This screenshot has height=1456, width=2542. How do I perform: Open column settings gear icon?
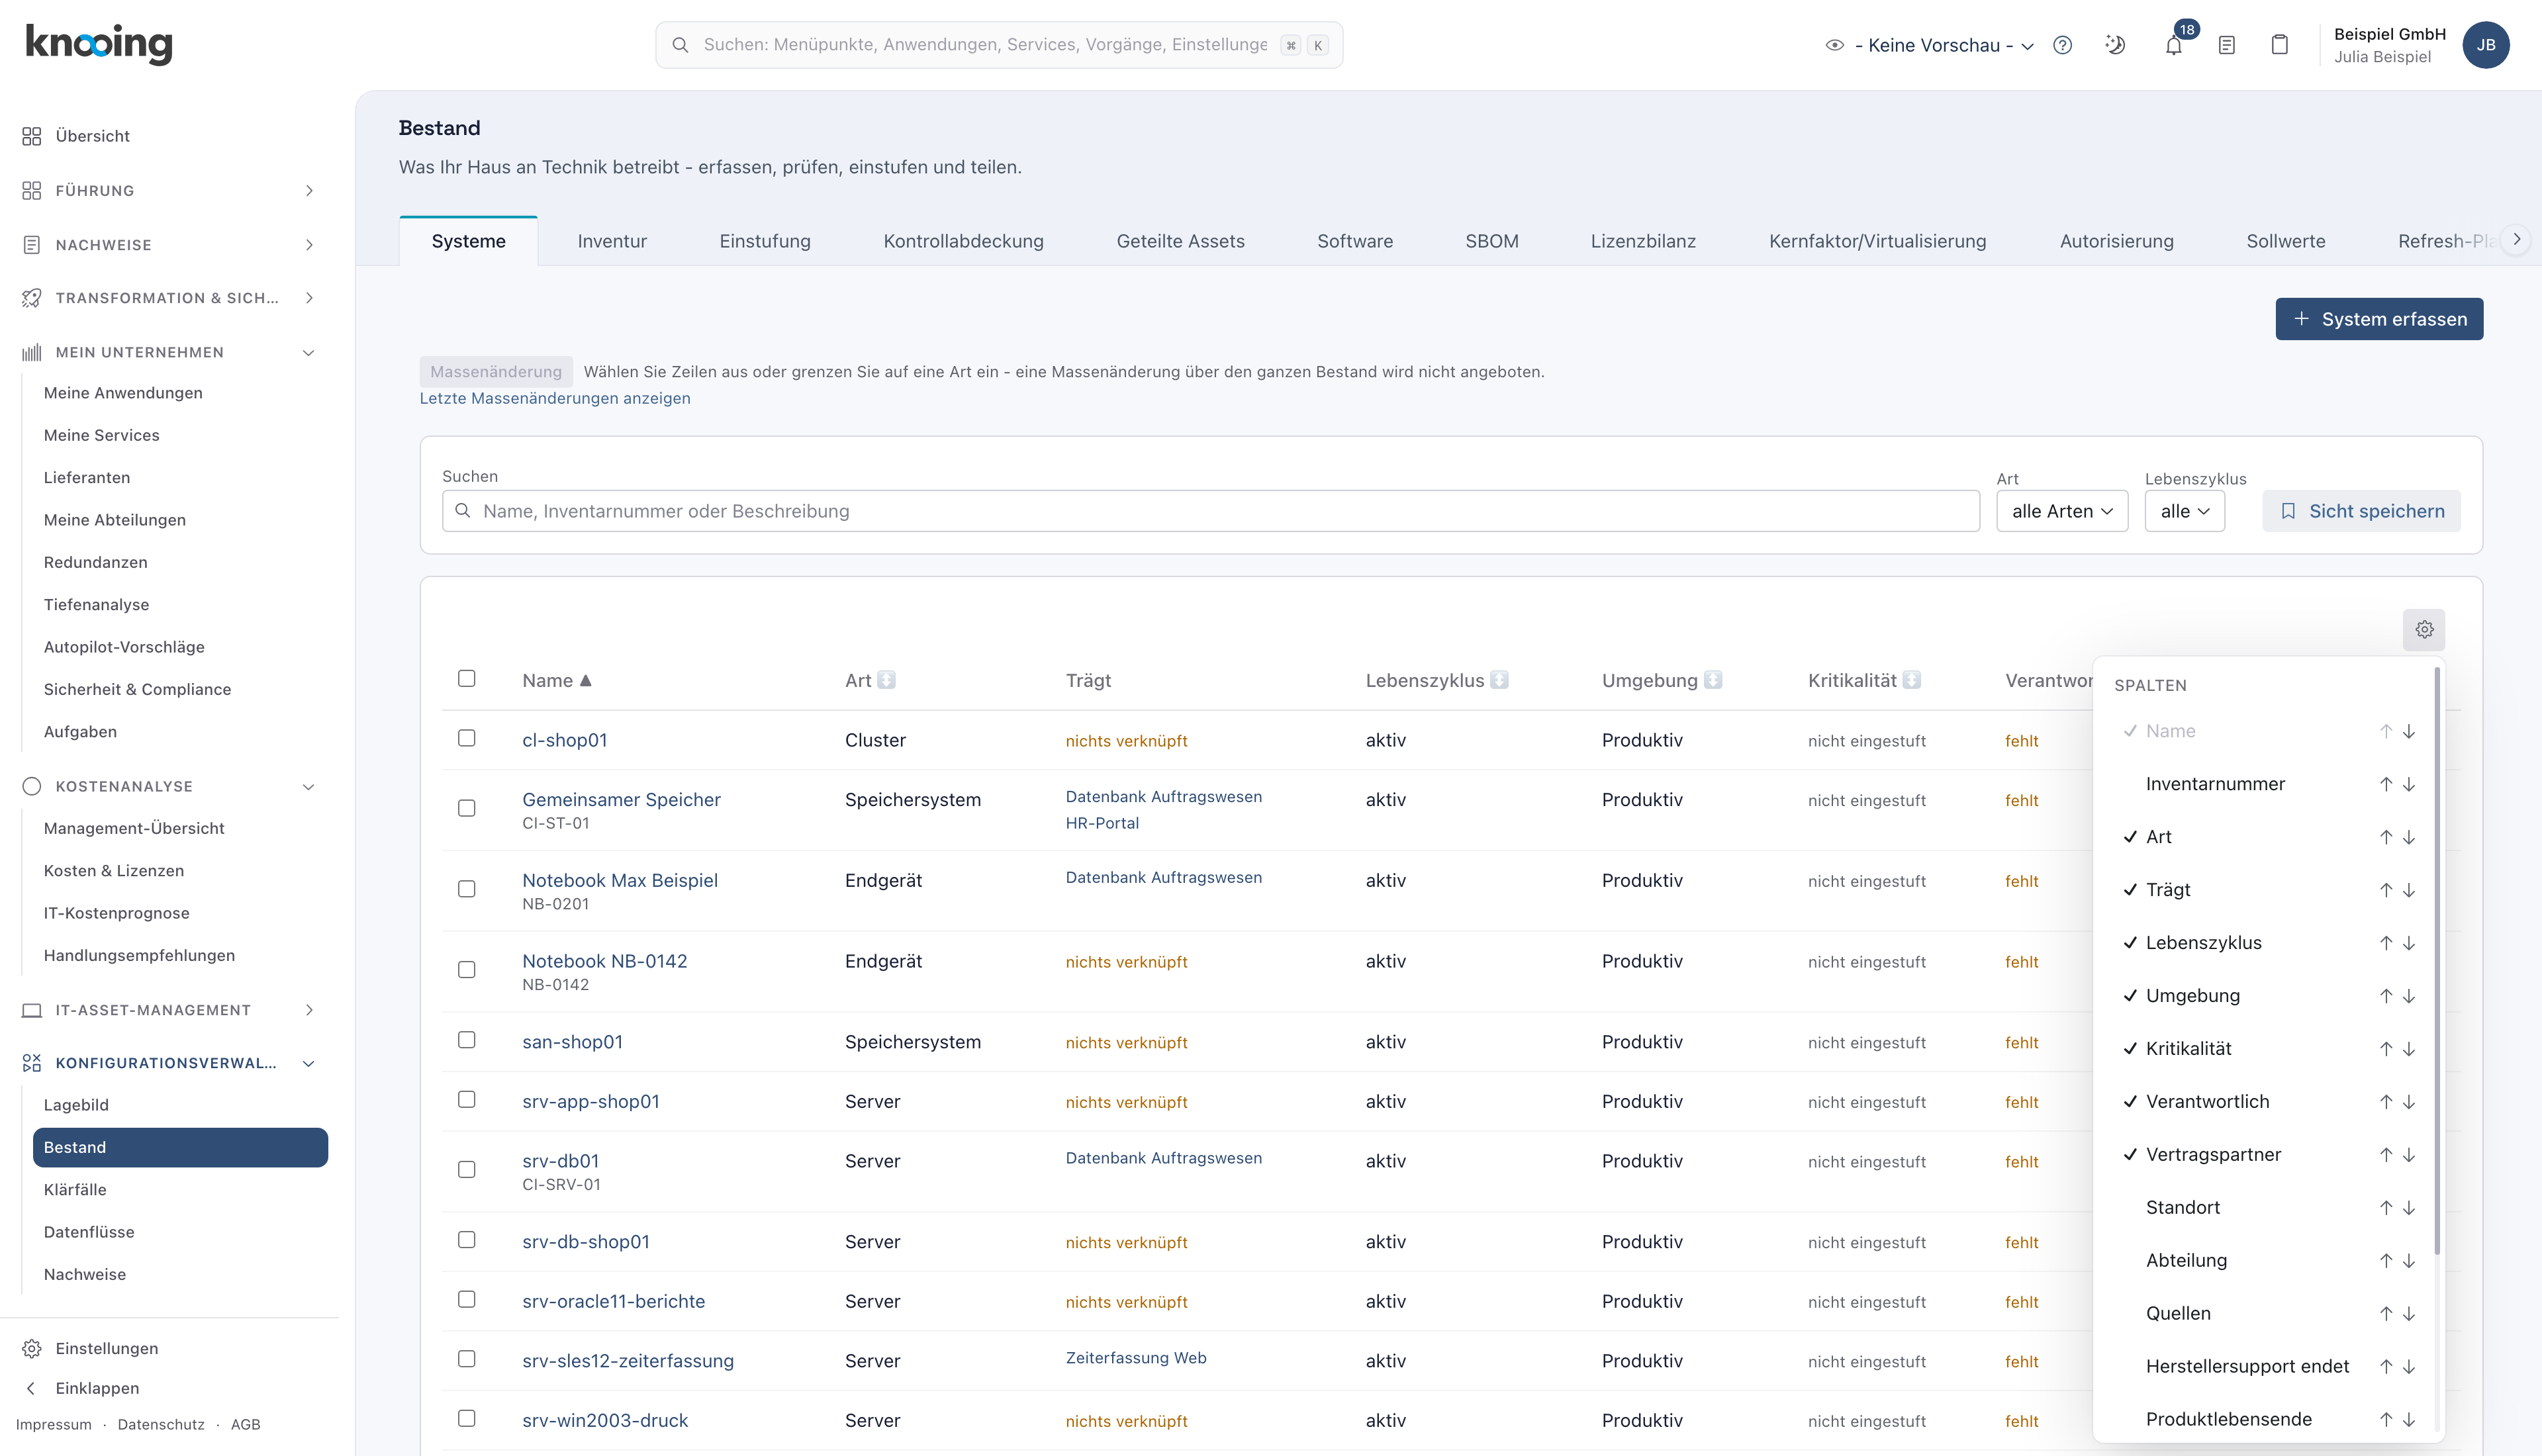pyautogui.click(x=2424, y=630)
